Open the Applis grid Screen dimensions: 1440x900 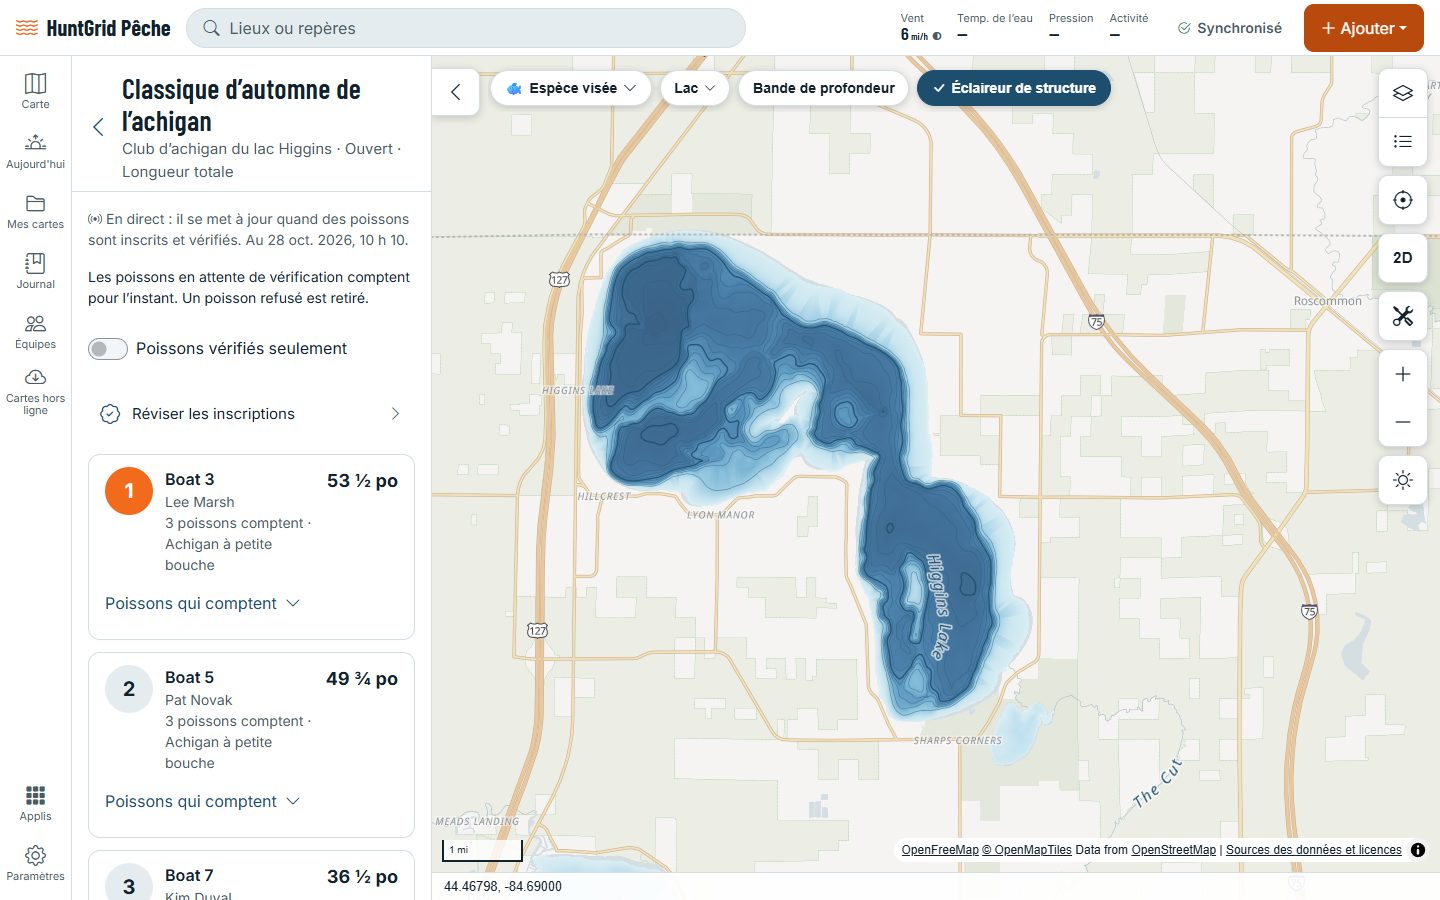35,802
